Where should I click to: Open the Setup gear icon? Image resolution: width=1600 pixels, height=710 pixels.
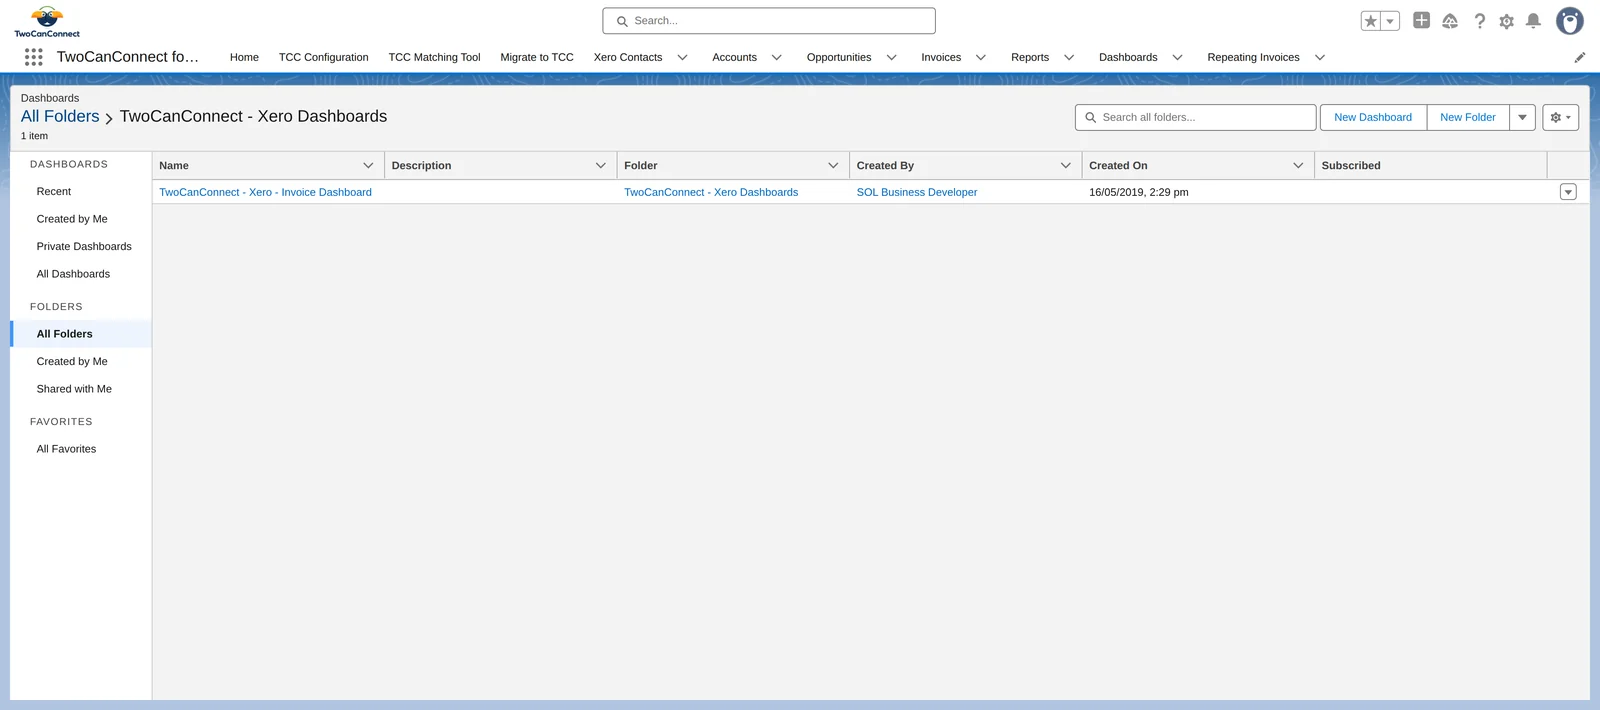[1506, 21]
